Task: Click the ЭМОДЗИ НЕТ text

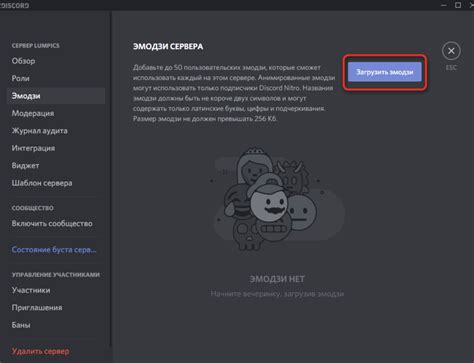Action: click(277, 279)
